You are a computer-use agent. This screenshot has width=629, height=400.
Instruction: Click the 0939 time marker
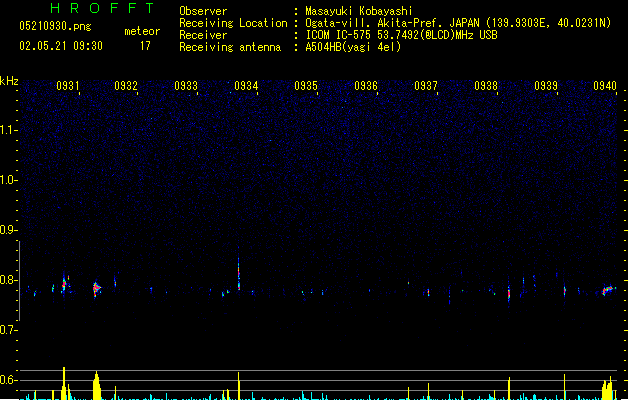point(546,86)
